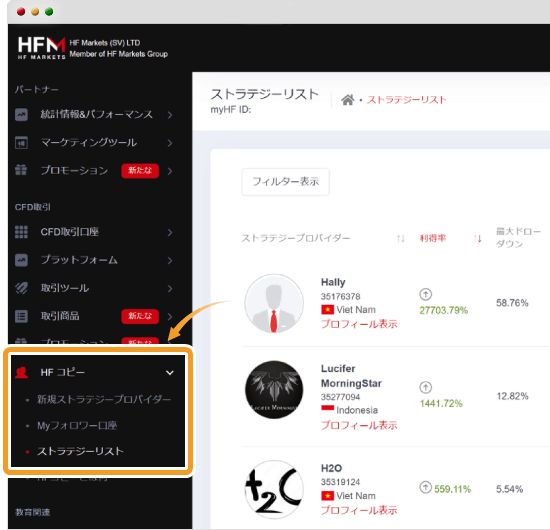Expand the 取引ツール chevron
The height and width of the screenshot is (530, 550).
click(x=170, y=289)
